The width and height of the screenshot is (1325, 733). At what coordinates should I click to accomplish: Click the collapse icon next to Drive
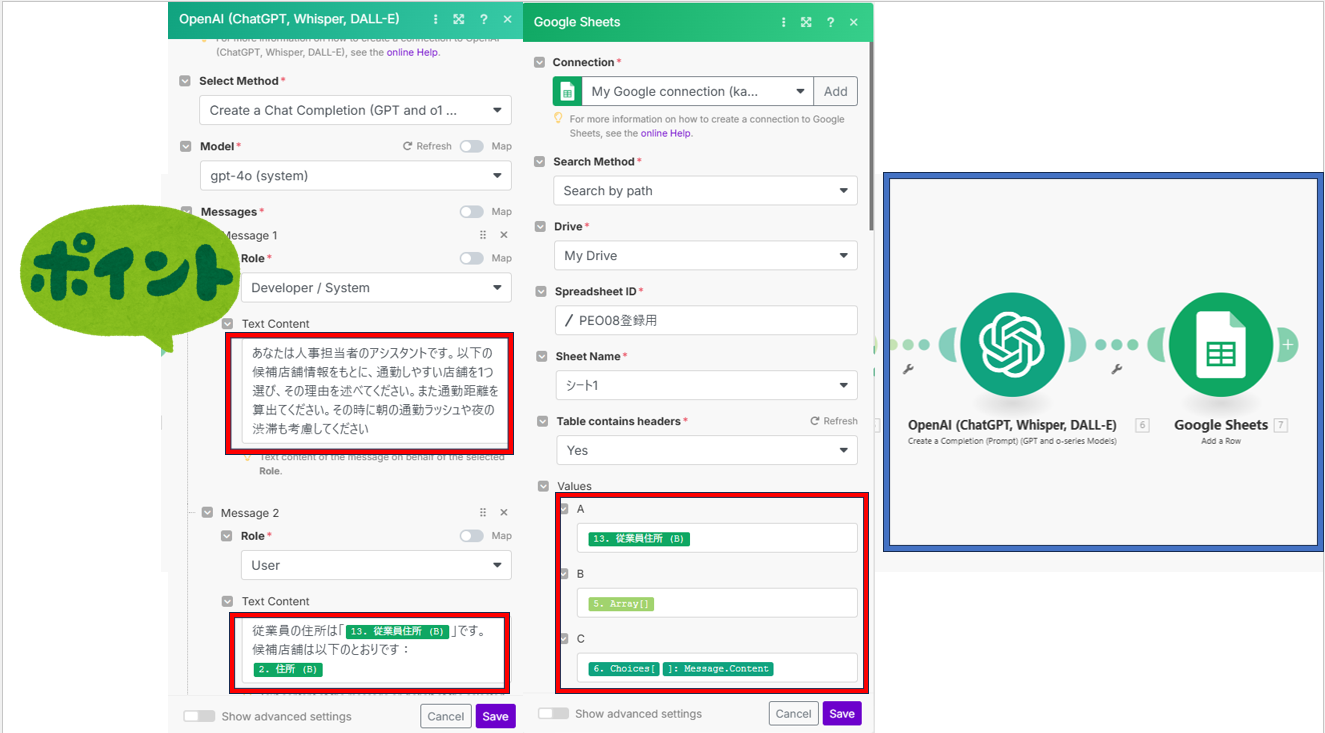[540, 226]
